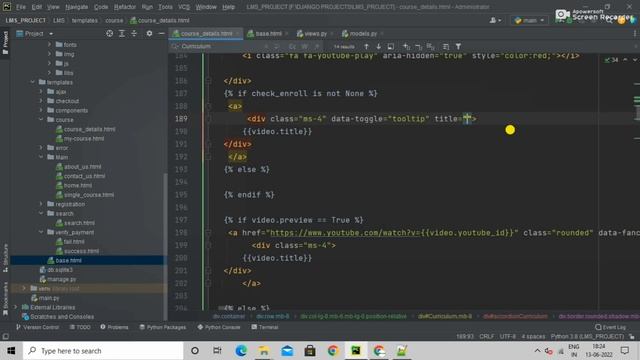This screenshot has height=360, width=640.
Task: Collapse the templates folder
Action: coord(32,82)
